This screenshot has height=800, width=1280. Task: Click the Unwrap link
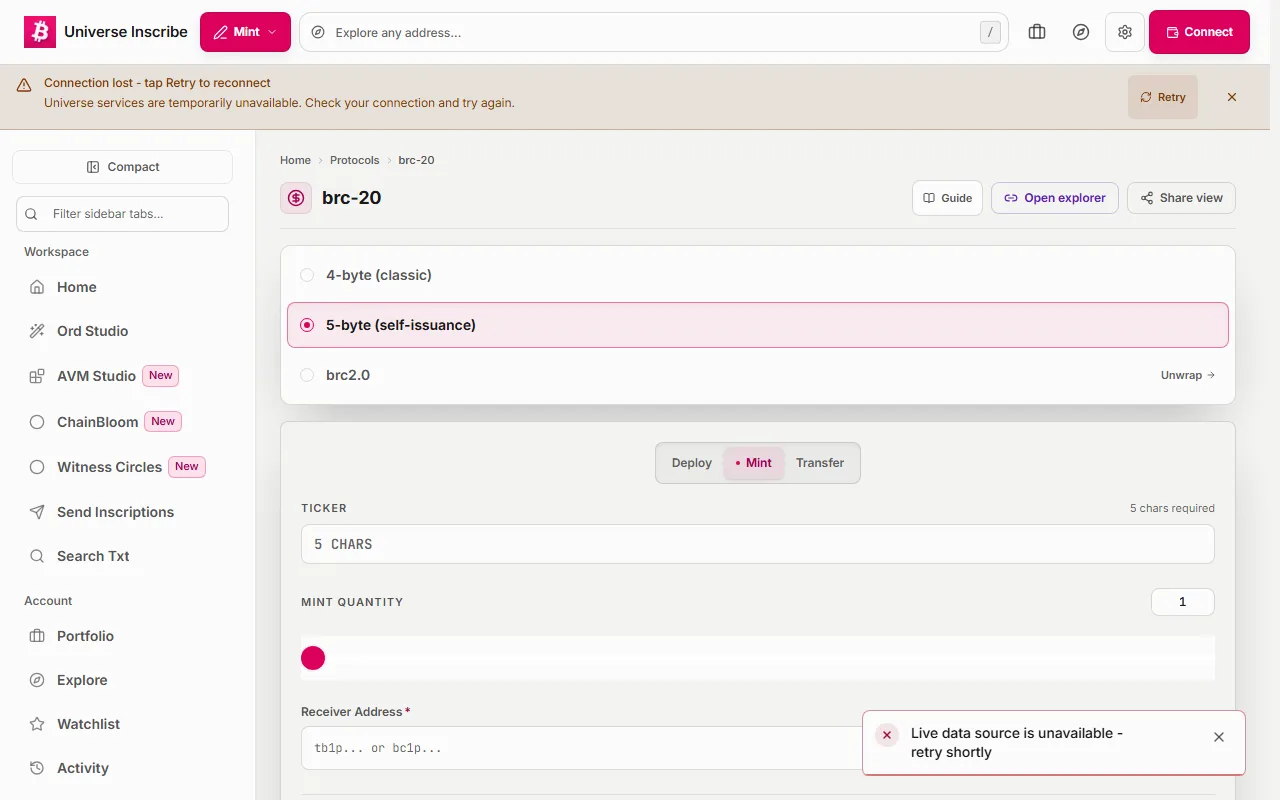coord(1188,375)
